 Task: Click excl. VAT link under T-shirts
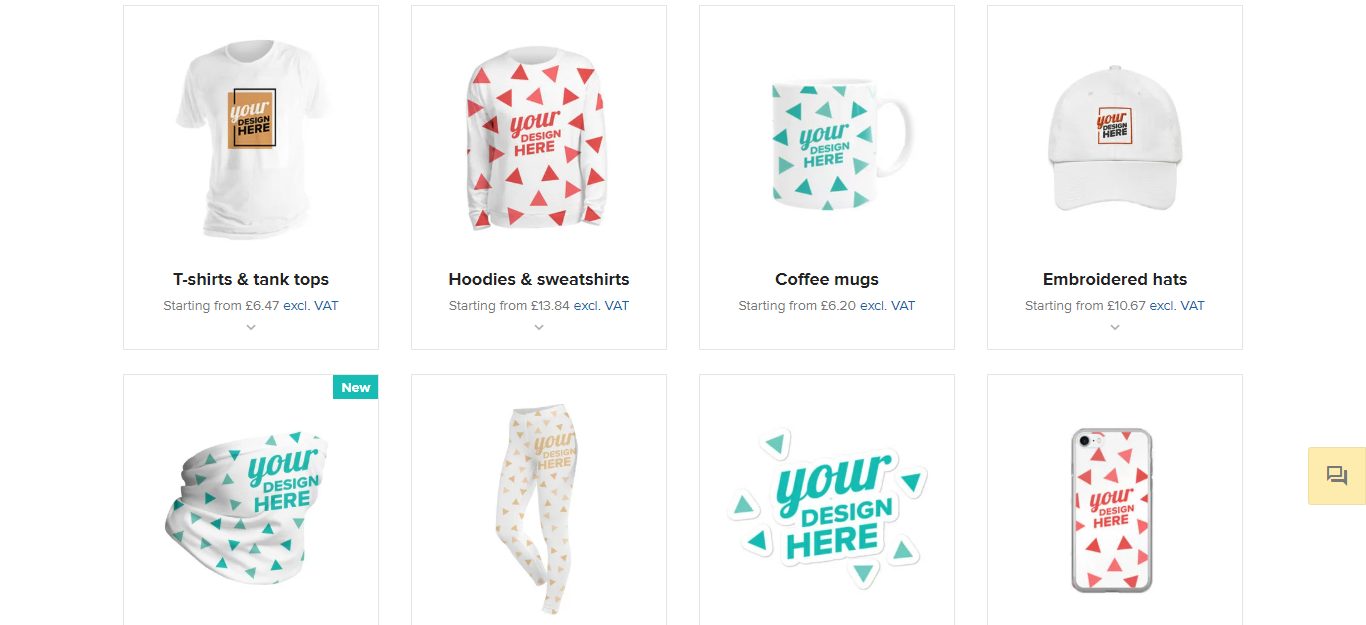[311, 306]
